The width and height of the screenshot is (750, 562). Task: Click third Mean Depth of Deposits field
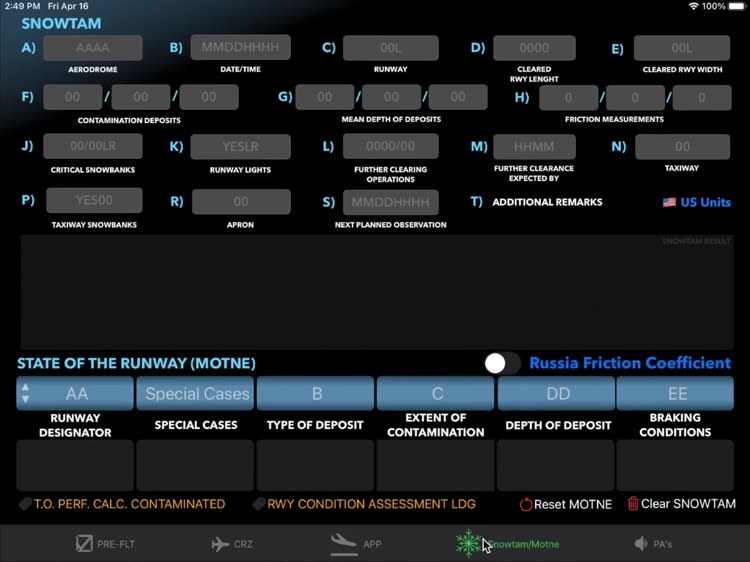point(458,97)
